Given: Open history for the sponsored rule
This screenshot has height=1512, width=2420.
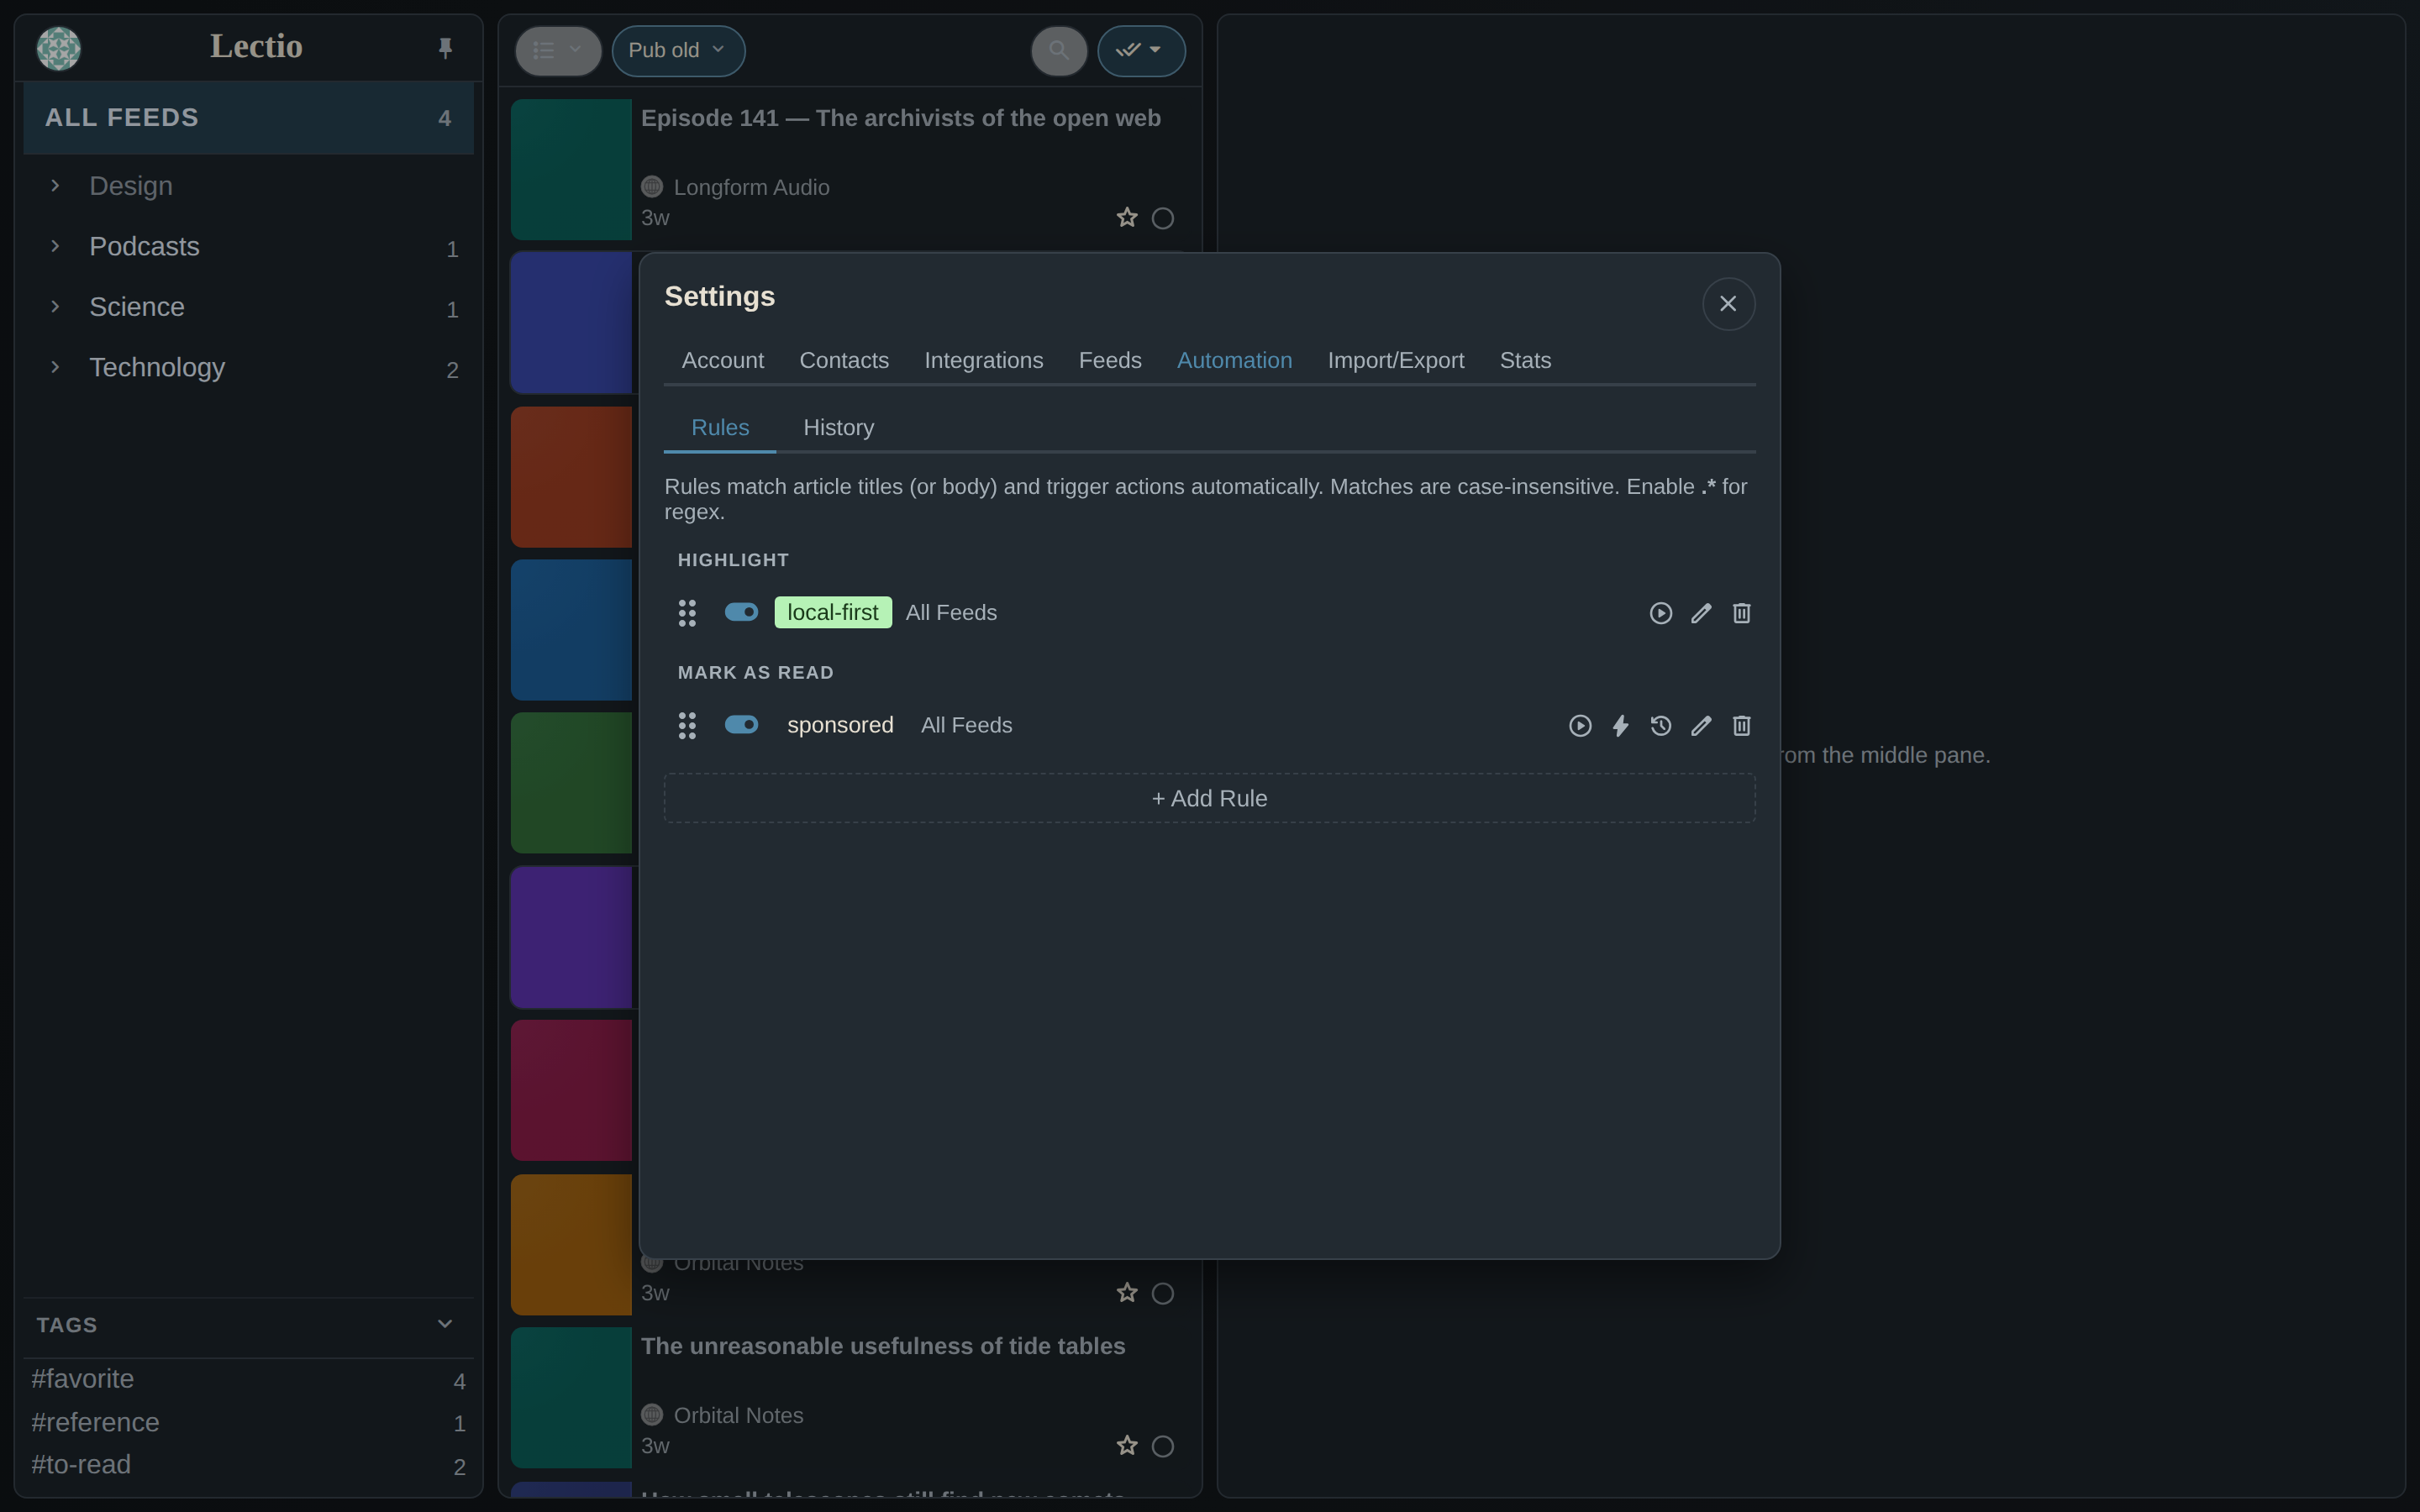Looking at the screenshot, I should tap(1660, 726).
